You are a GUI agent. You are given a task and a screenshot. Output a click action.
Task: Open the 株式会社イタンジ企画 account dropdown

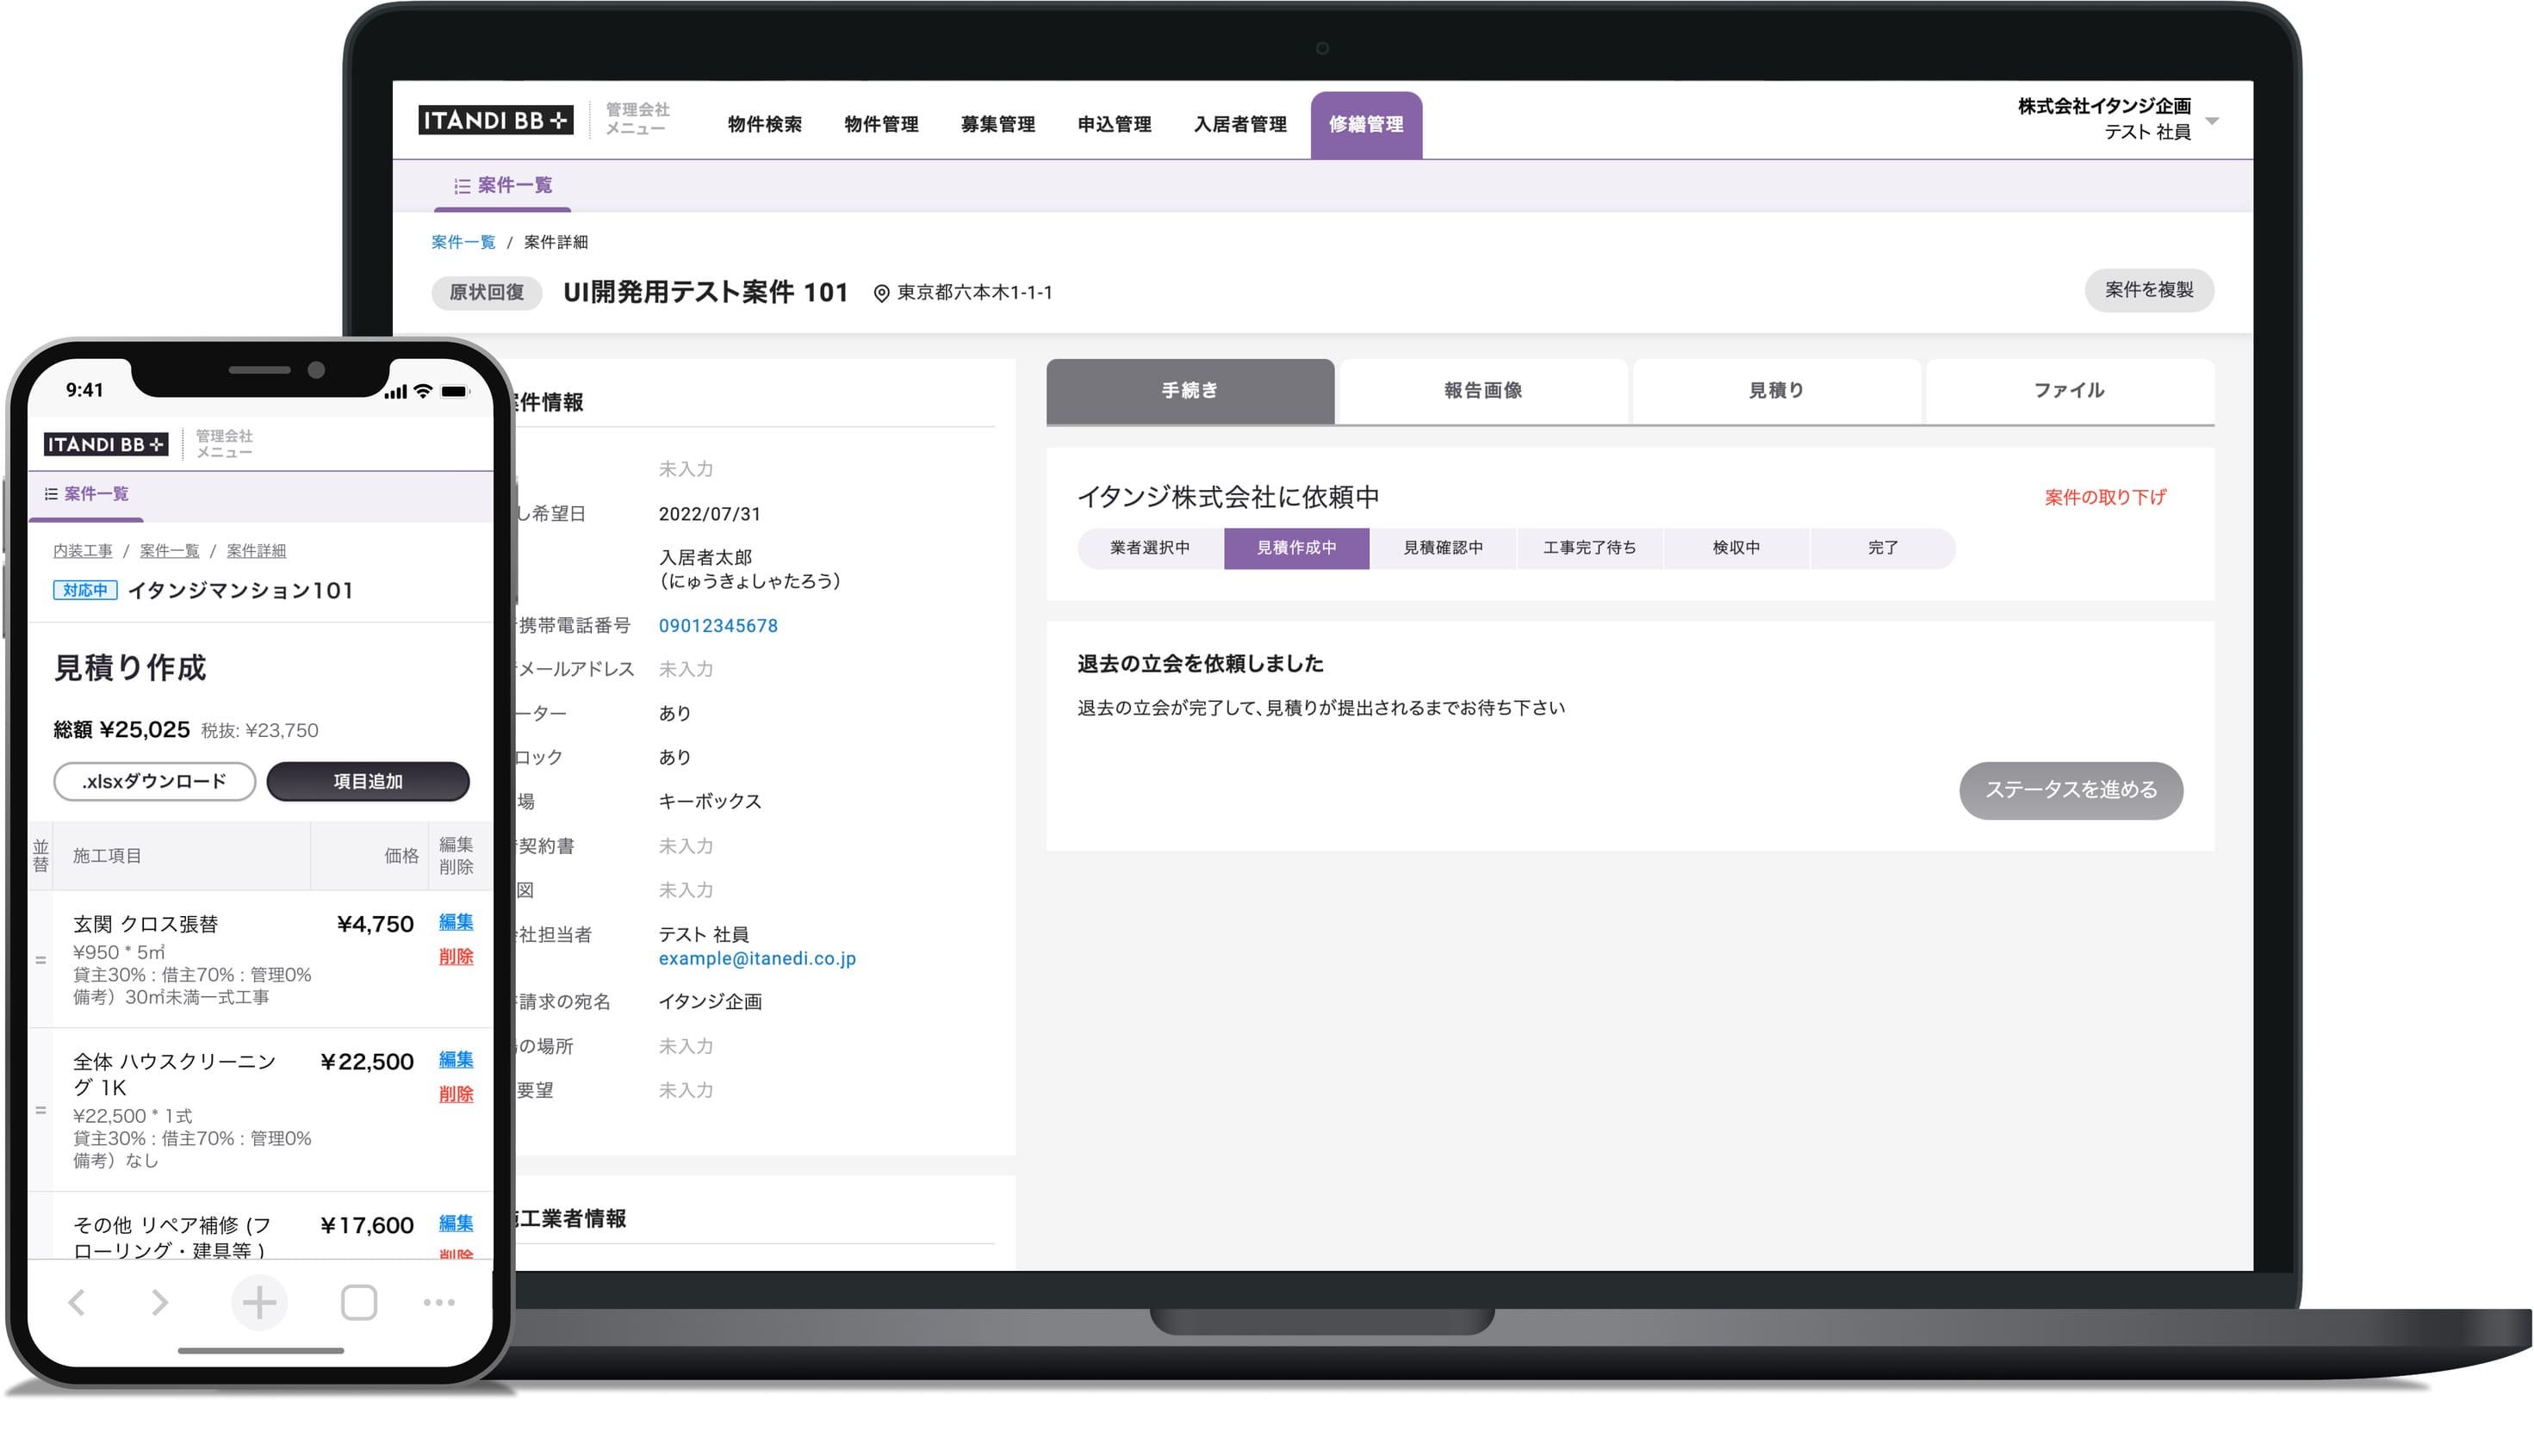point(2211,121)
